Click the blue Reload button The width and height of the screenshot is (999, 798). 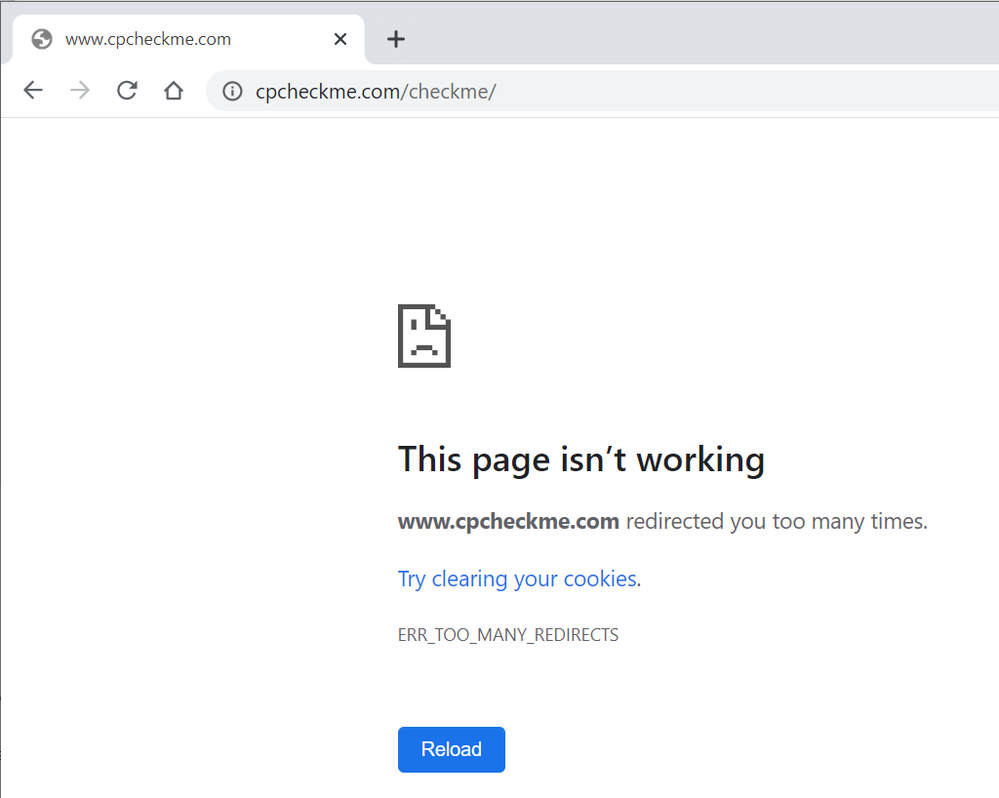pos(451,750)
